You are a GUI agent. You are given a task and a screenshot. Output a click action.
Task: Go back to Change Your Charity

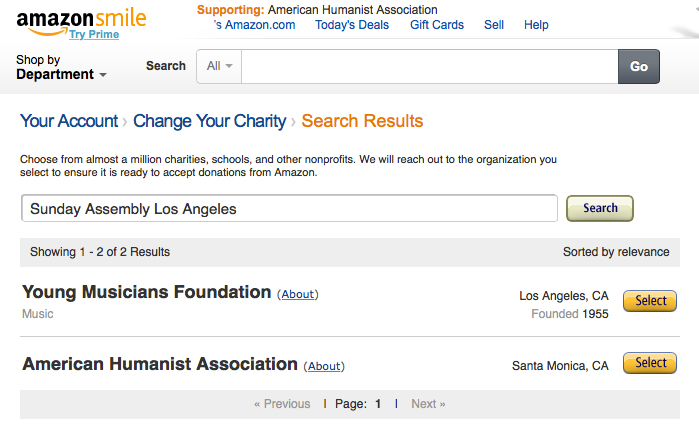210,121
